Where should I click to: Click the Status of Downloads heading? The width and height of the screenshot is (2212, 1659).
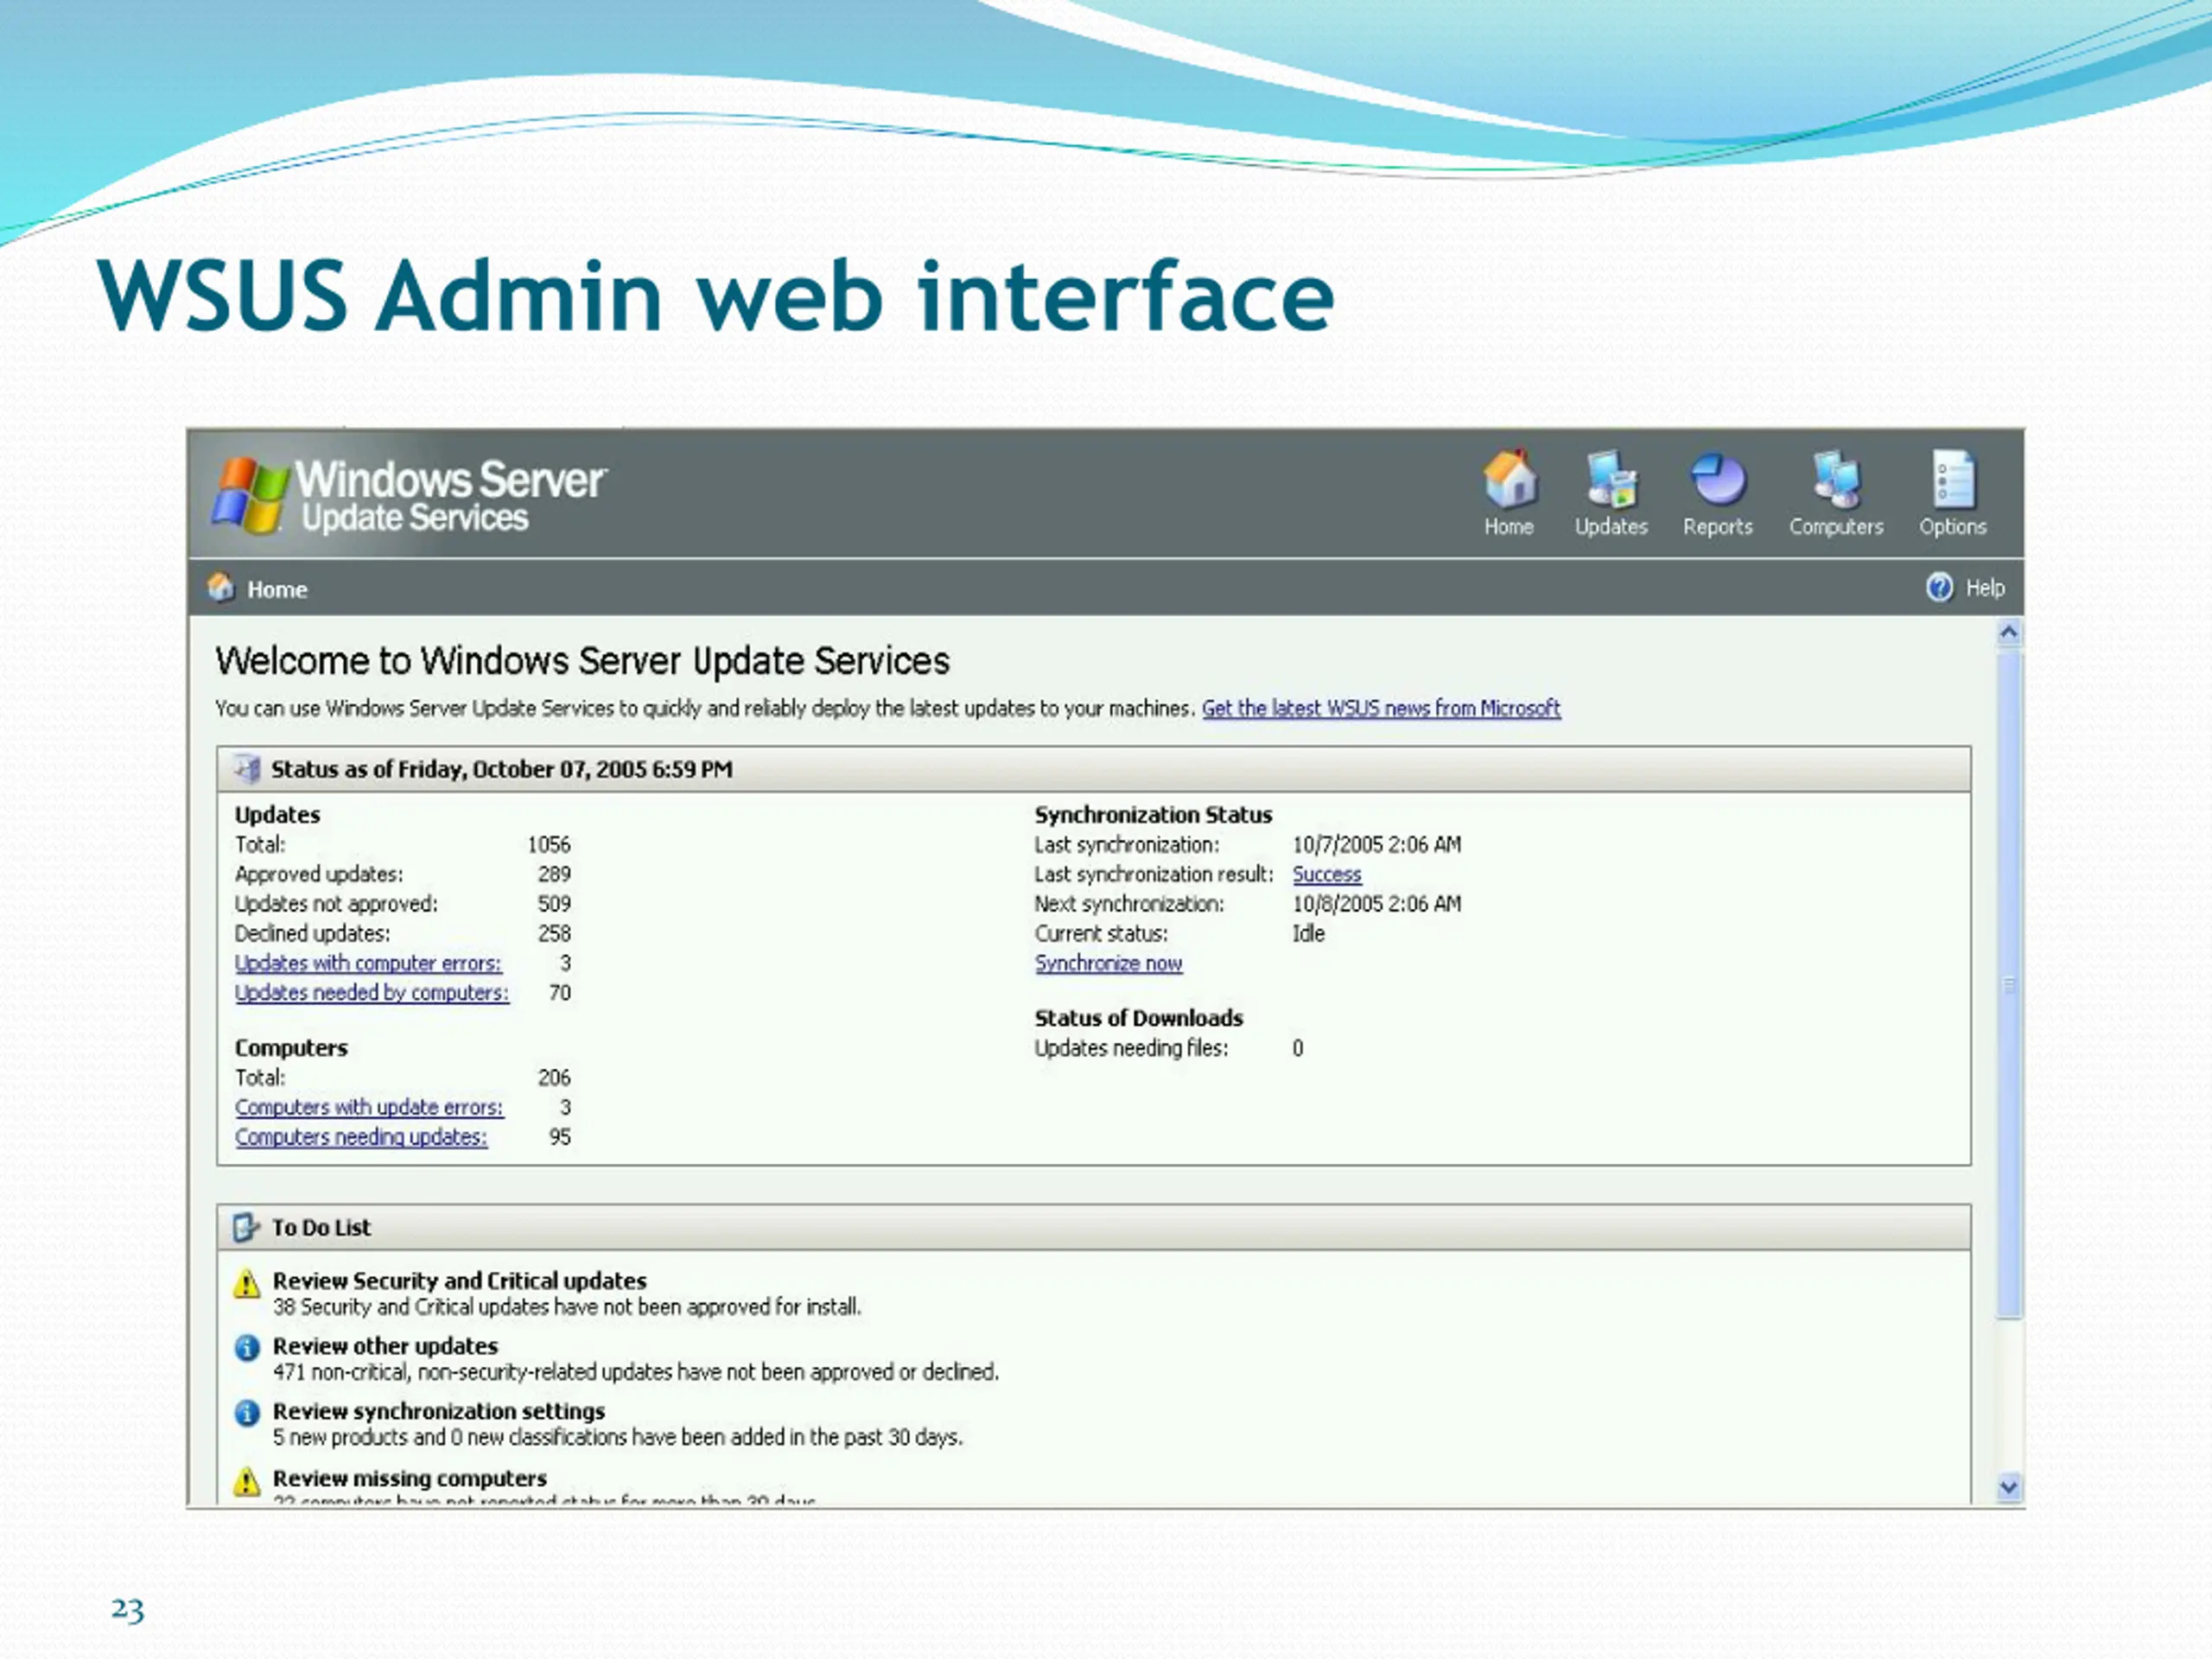1139,1018
